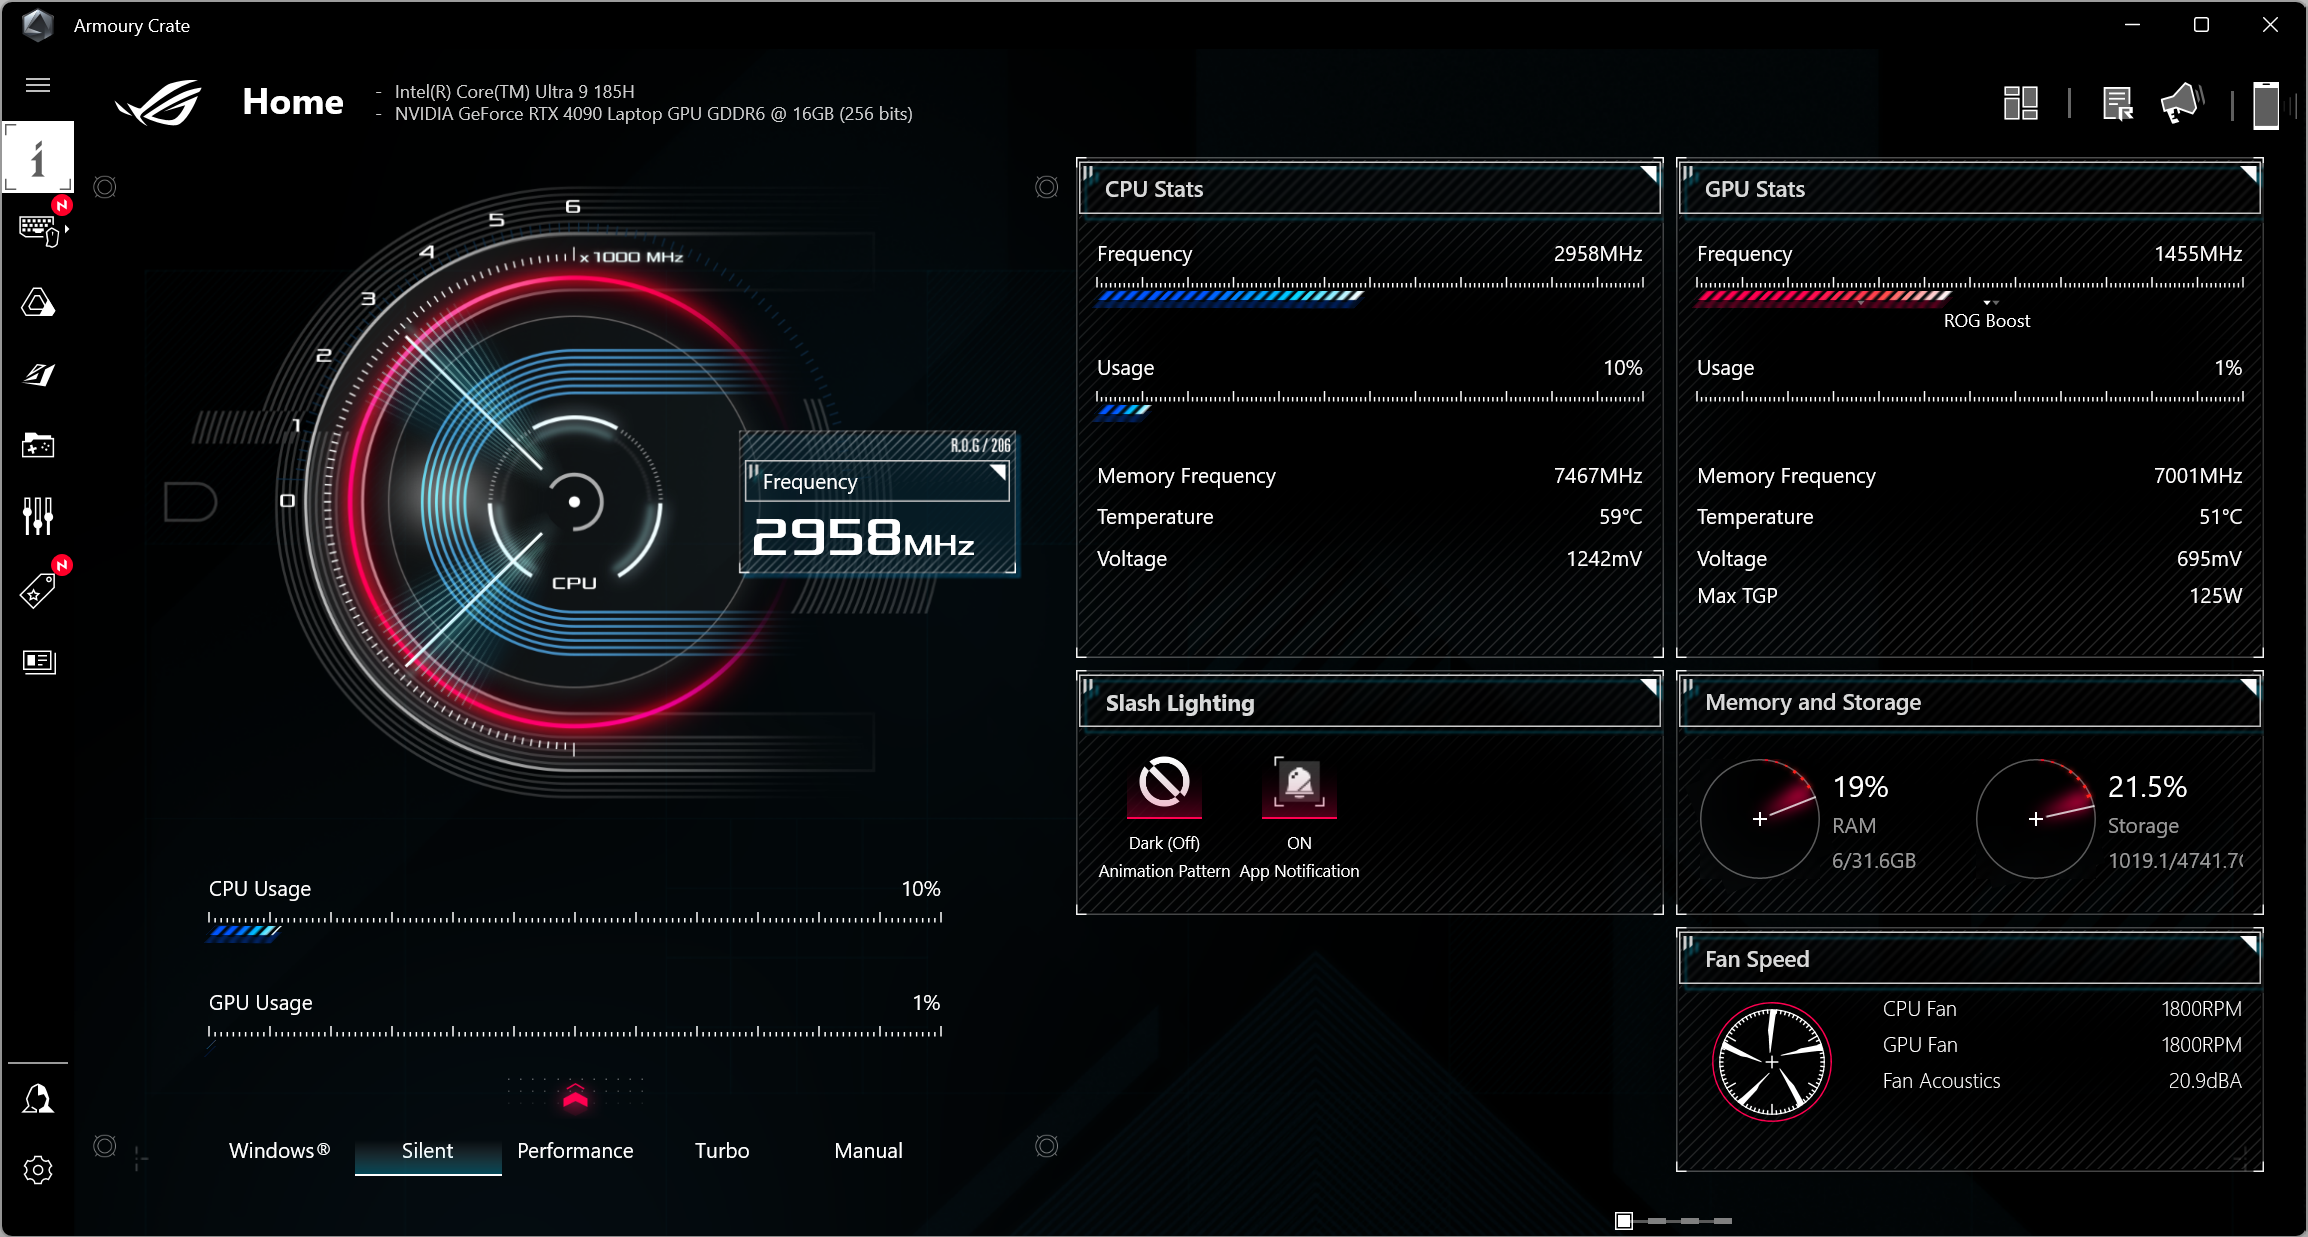Viewport: 2308px width, 1237px height.
Task: Switch to Performance mode tab
Action: point(575,1150)
